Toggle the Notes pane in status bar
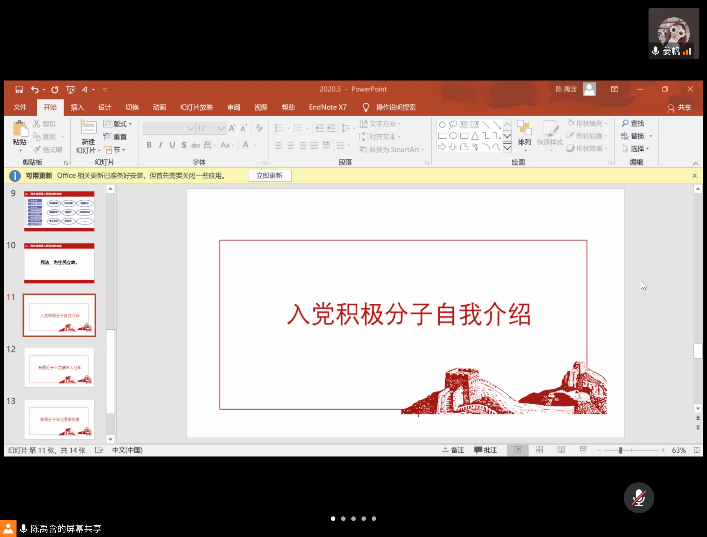Image resolution: width=707 pixels, height=537 pixels. pyautogui.click(x=452, y=451)
